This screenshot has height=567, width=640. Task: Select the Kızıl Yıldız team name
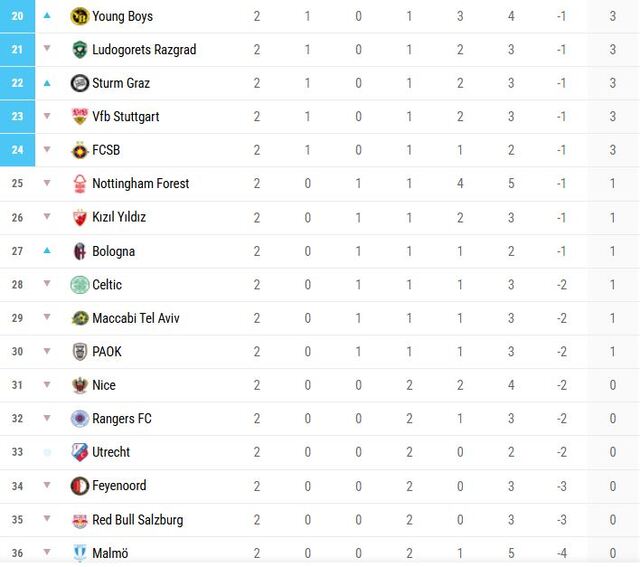click(119, 217)
